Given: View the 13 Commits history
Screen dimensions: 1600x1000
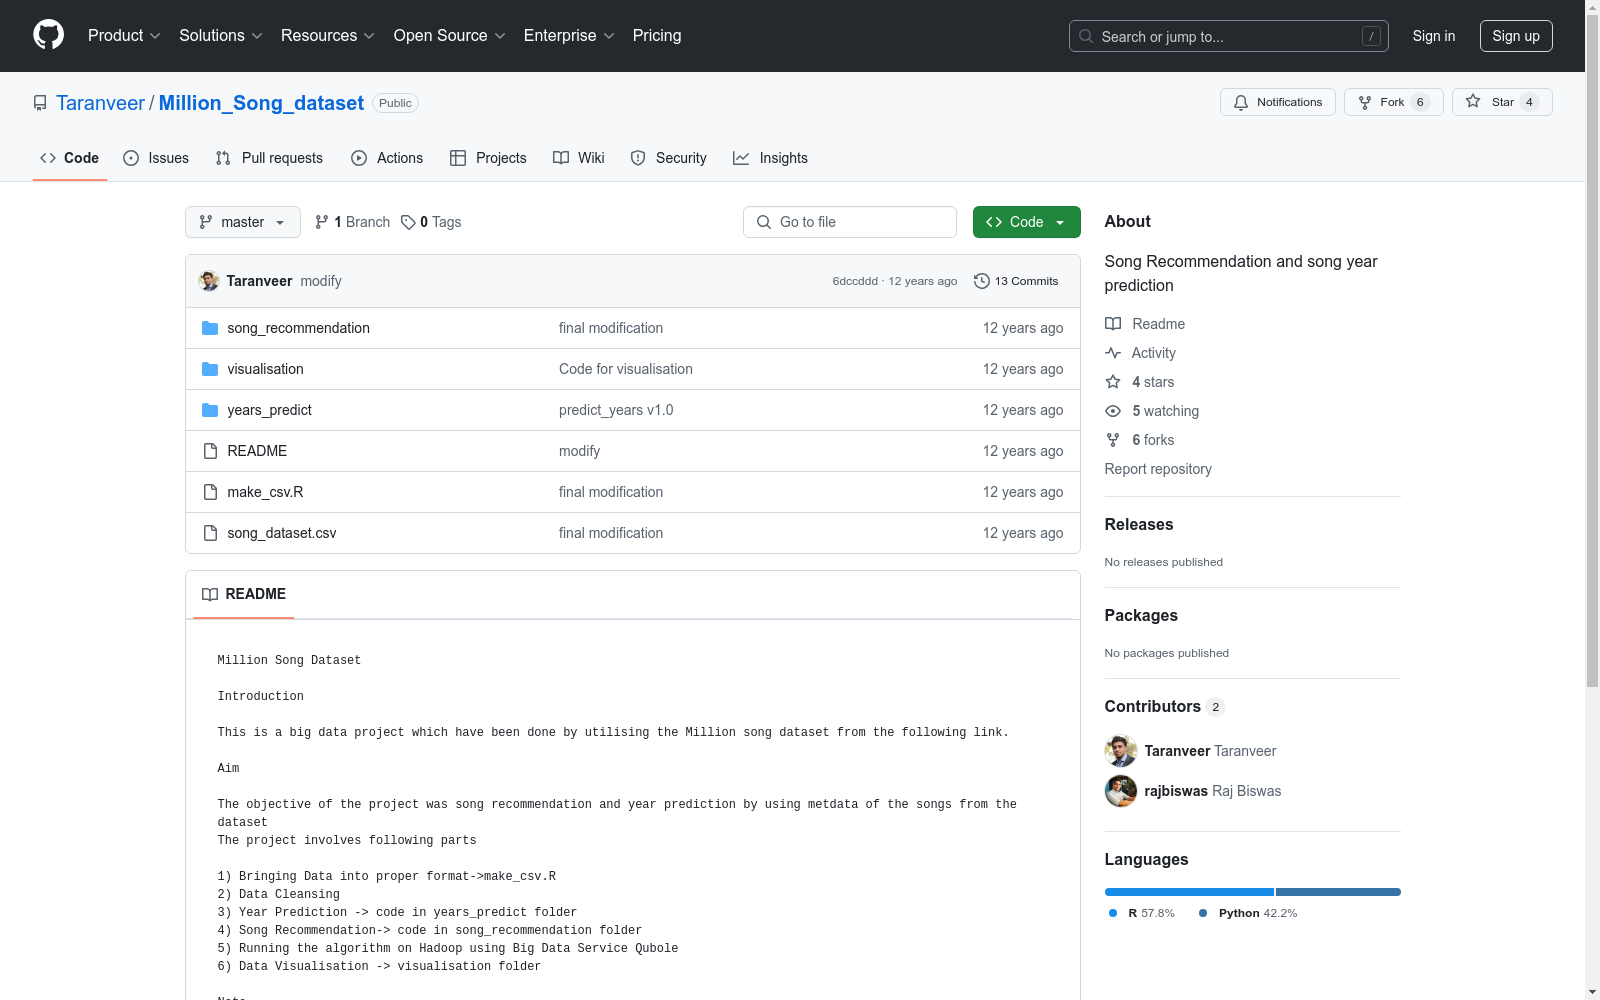Looking at the screenshot, I should point(1016,281).
